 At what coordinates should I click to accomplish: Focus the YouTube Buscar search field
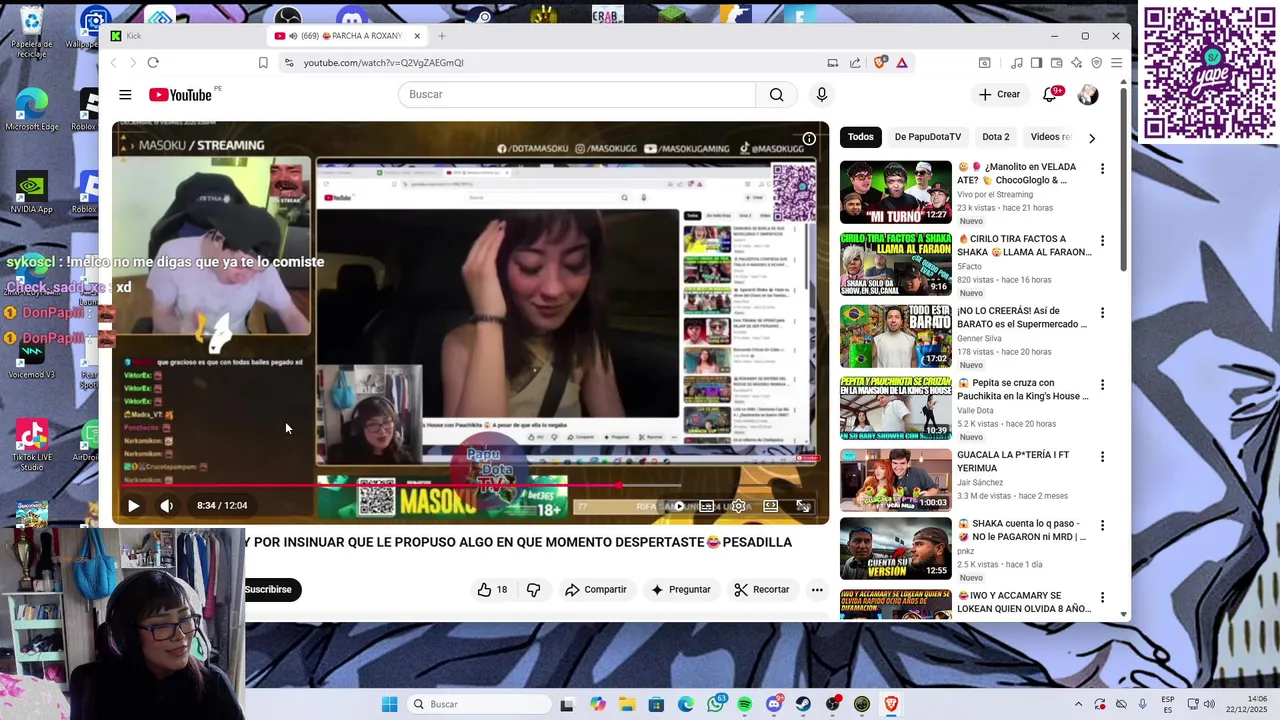[577, 95]
